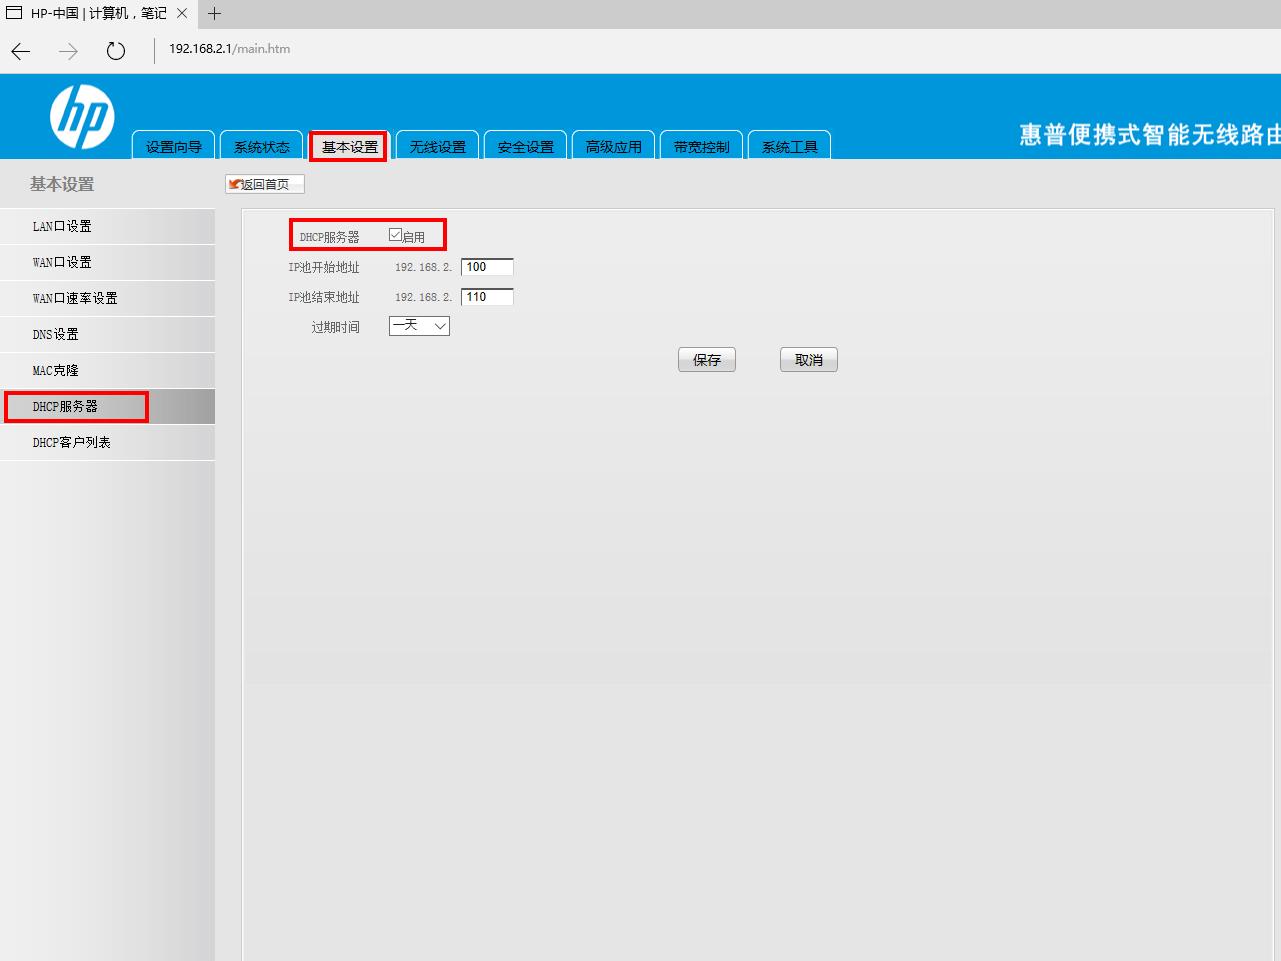This screenshot has height=961, width=1281.
Task: Click the IP pool start address field
Action: coord(486,266)
